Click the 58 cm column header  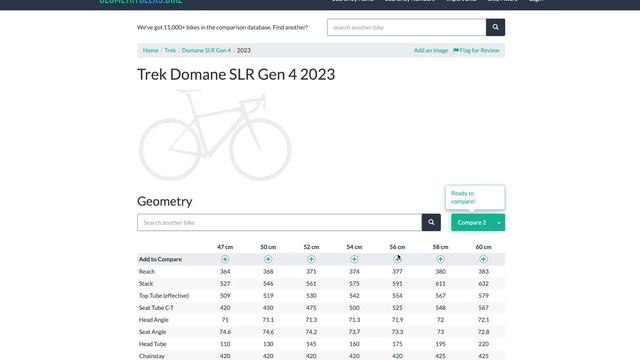(440, 247)
